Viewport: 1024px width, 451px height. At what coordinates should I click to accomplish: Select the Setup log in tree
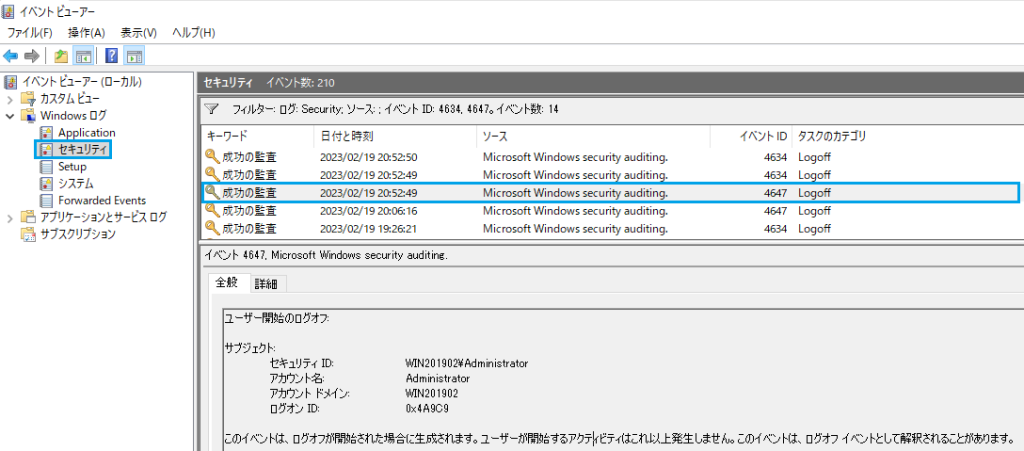click(72, 166)
